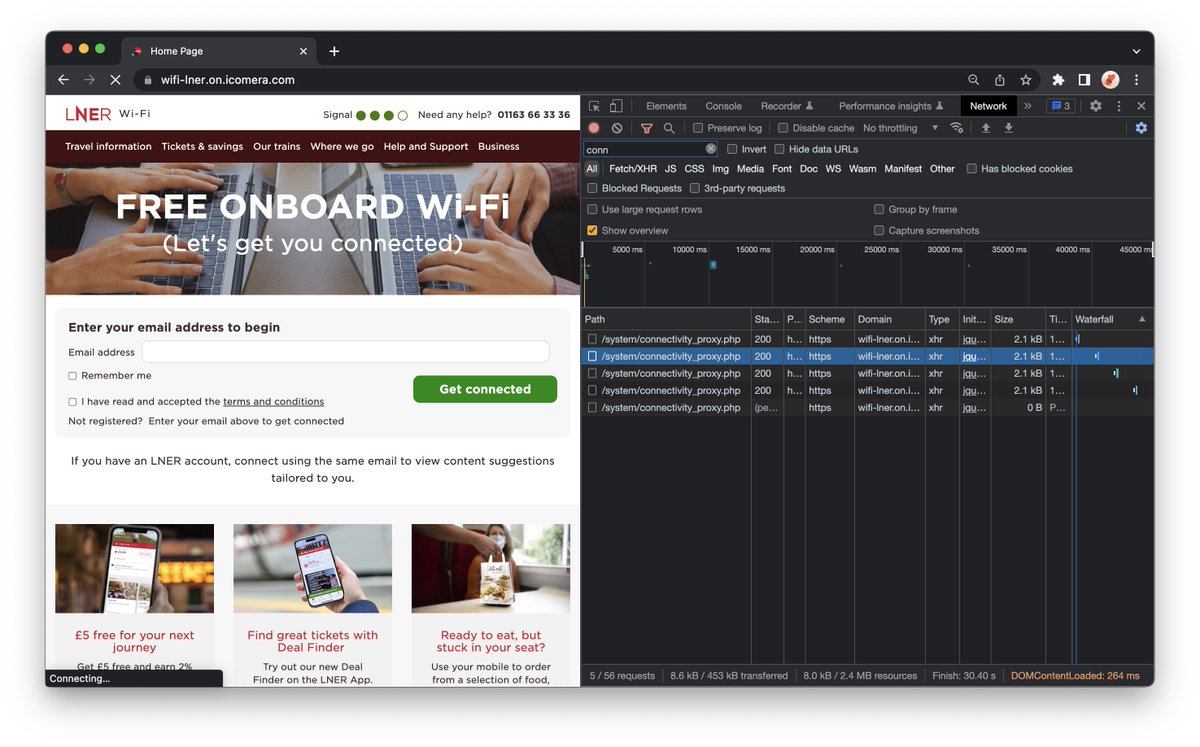Tick the Invert checkbox
The width and height of the screenshot is (1200, 747).
coord(732,149)
